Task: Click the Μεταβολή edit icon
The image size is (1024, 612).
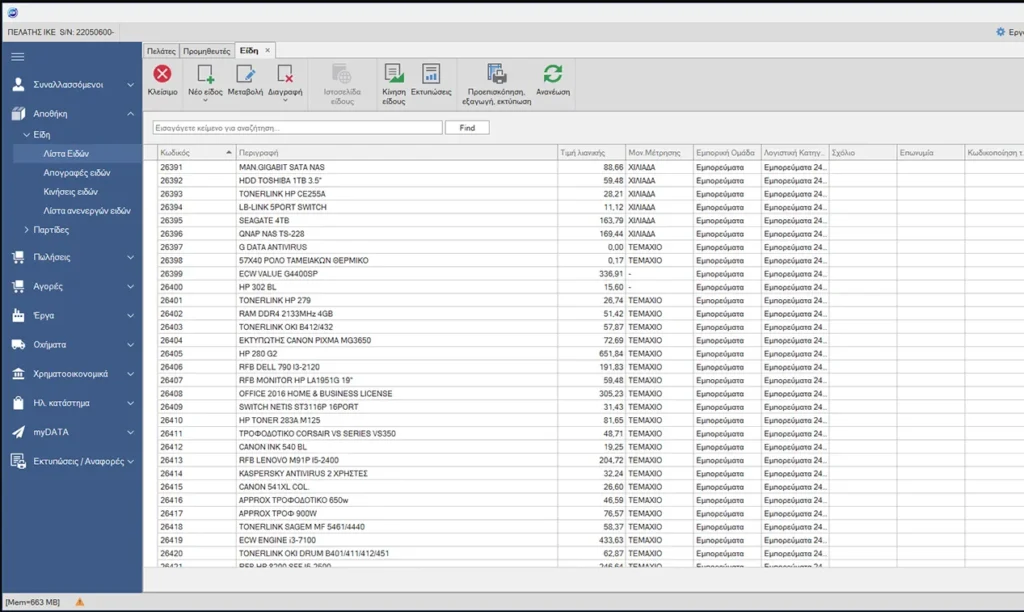Action: pyautogui.click(x=246, y=74)
